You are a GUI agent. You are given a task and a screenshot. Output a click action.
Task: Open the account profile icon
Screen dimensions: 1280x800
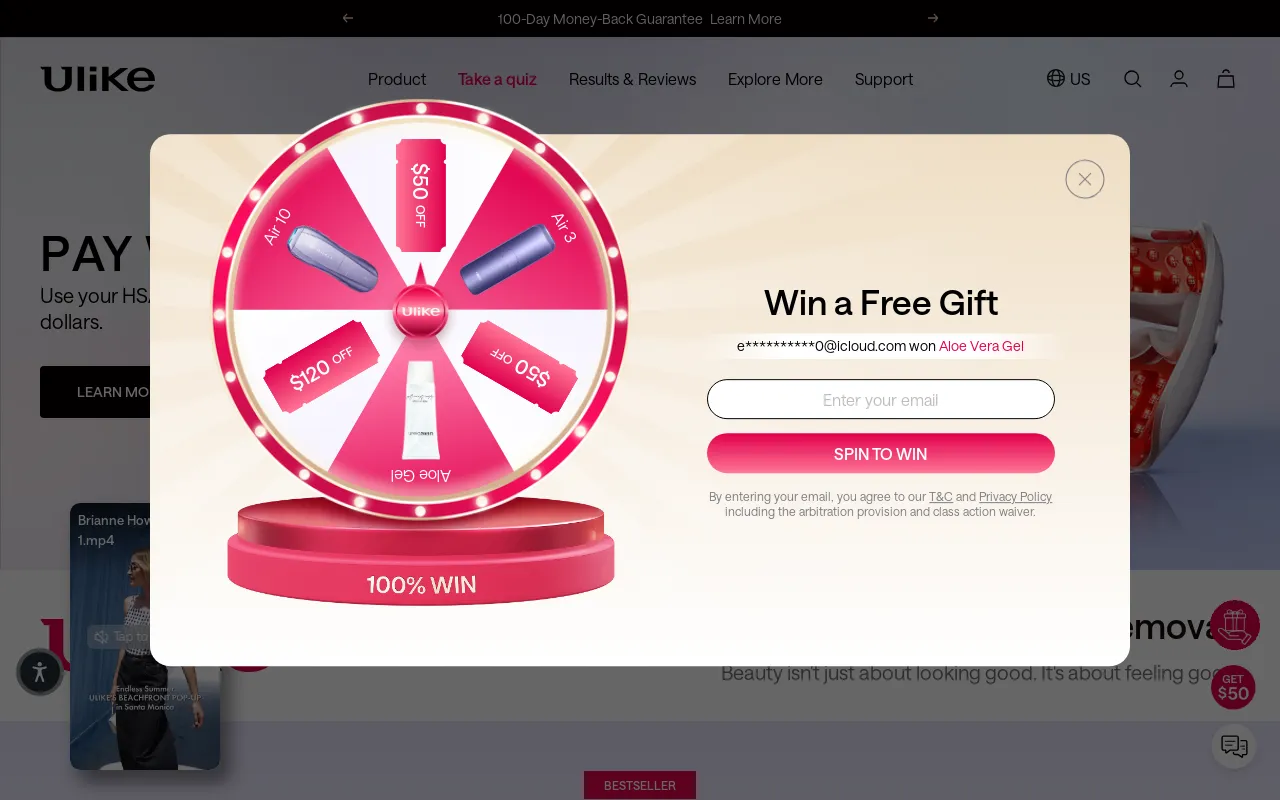point(1179,79)
